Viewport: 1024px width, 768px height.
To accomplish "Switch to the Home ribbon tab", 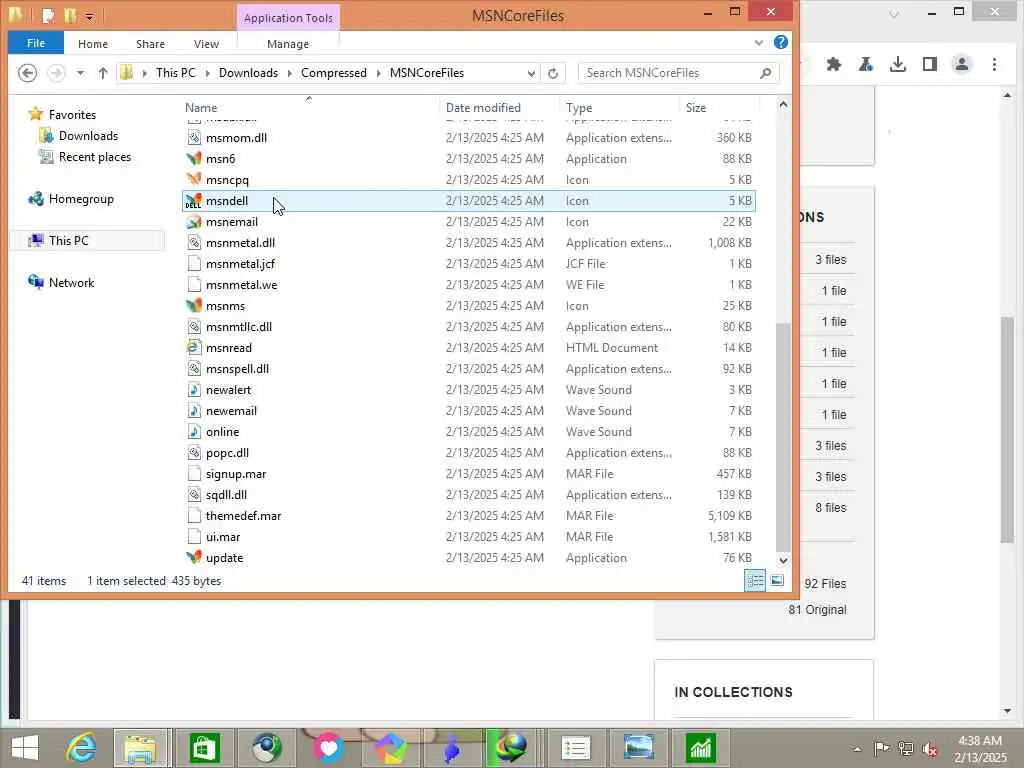I will coord(93,44).
